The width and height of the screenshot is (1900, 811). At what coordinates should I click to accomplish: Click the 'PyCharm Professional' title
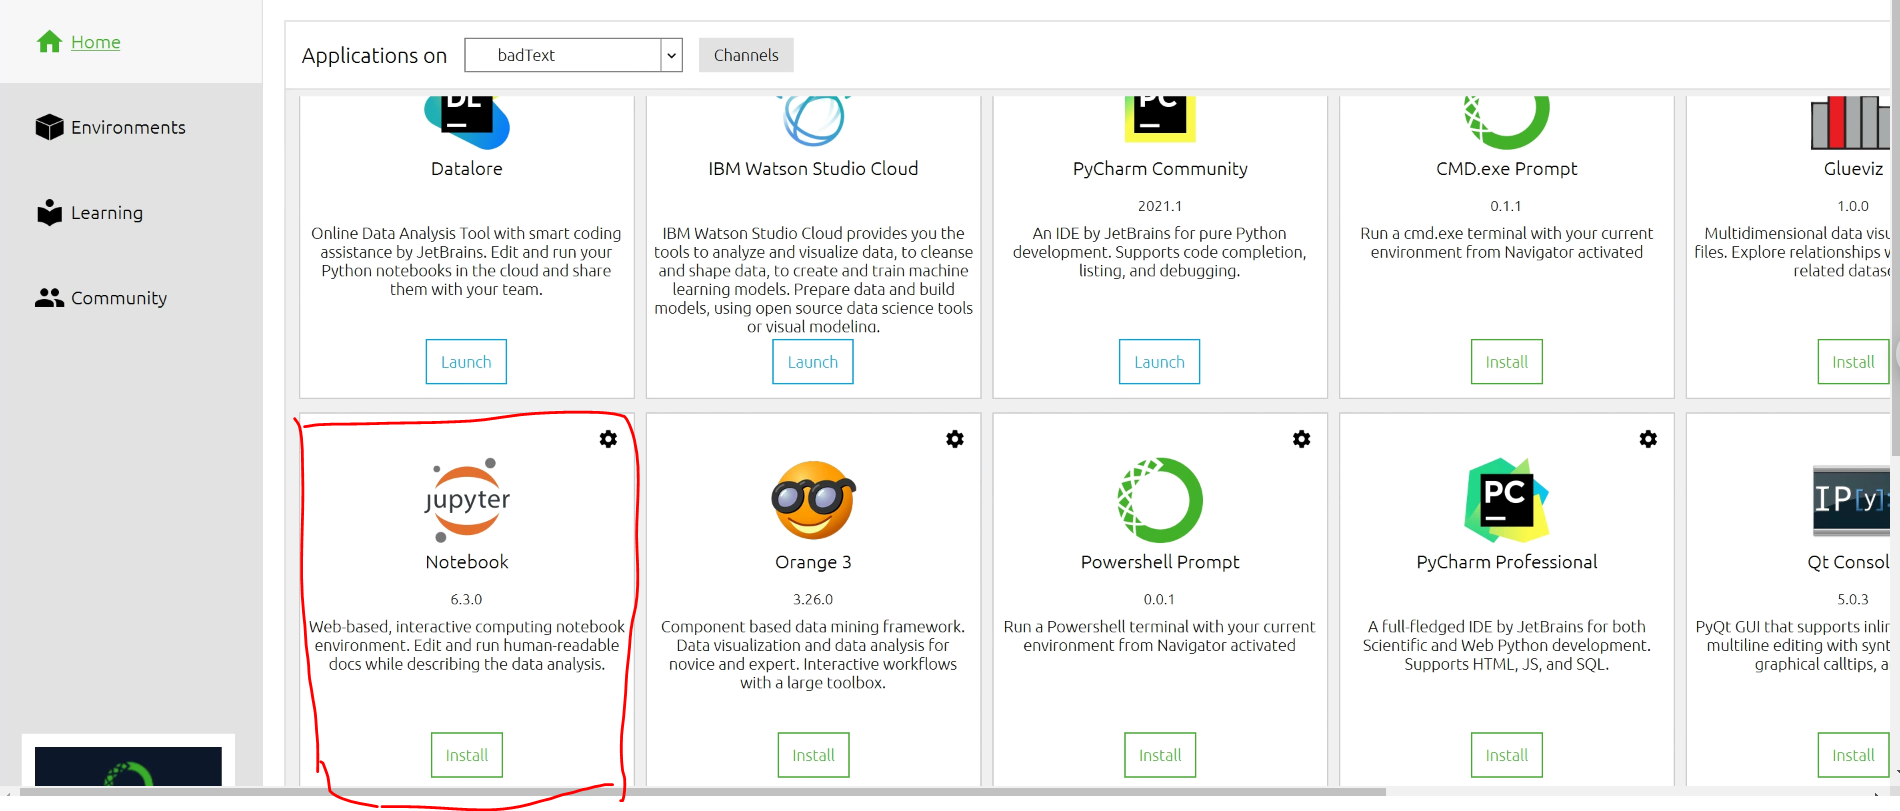coord(1507,562)
